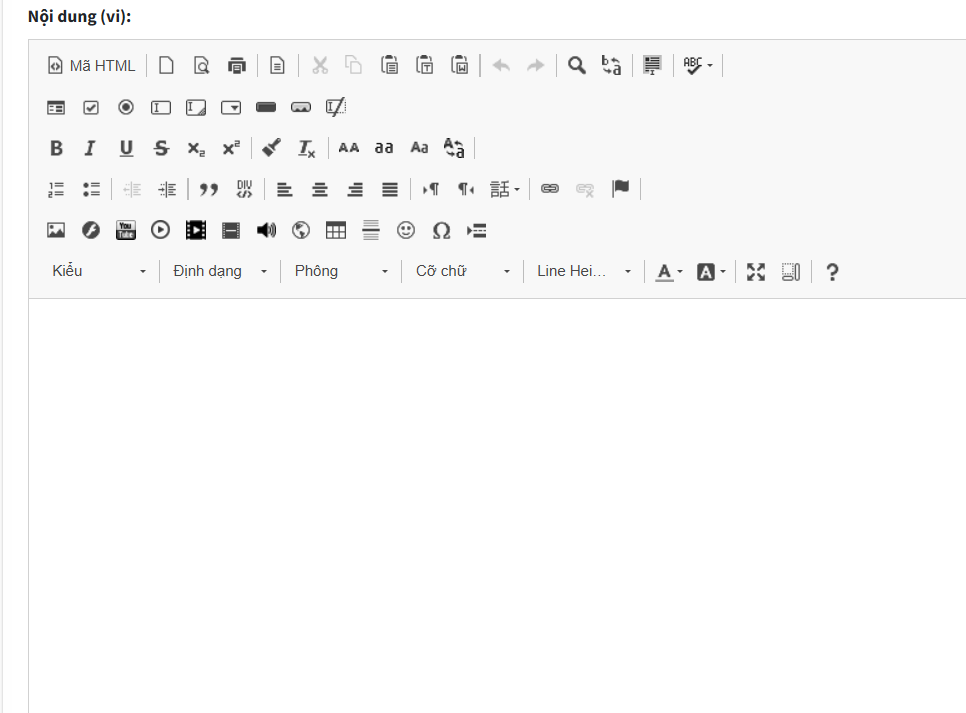This screenshot has width=966, height=713.
Task: Insert an anchor flag
Action: (620, 189)
